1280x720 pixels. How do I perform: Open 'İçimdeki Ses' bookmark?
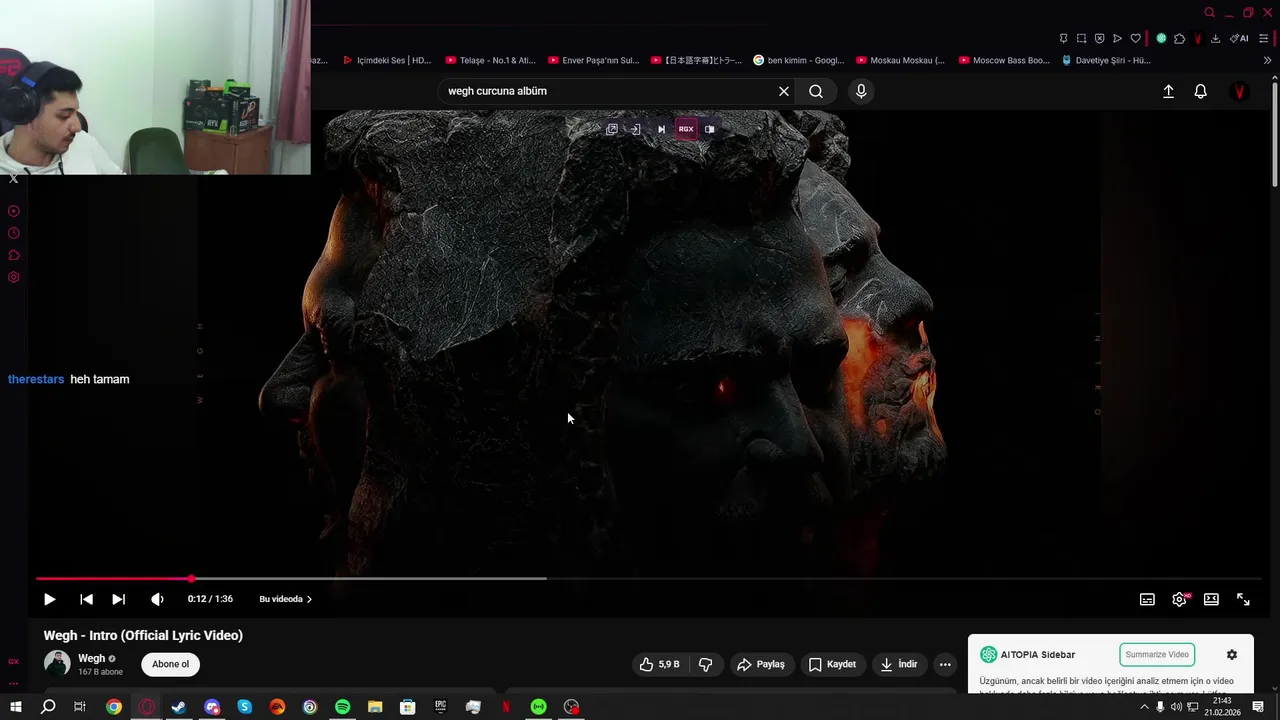click(x=387, y=60)
